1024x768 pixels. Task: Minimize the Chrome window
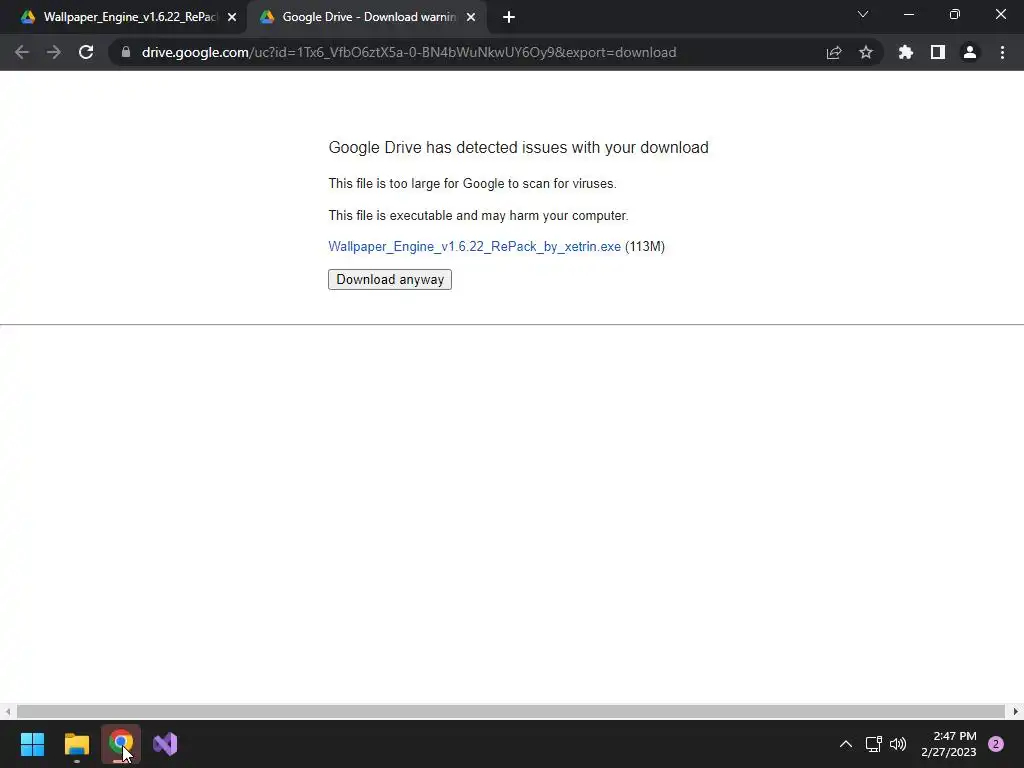(x=908, y=14)
